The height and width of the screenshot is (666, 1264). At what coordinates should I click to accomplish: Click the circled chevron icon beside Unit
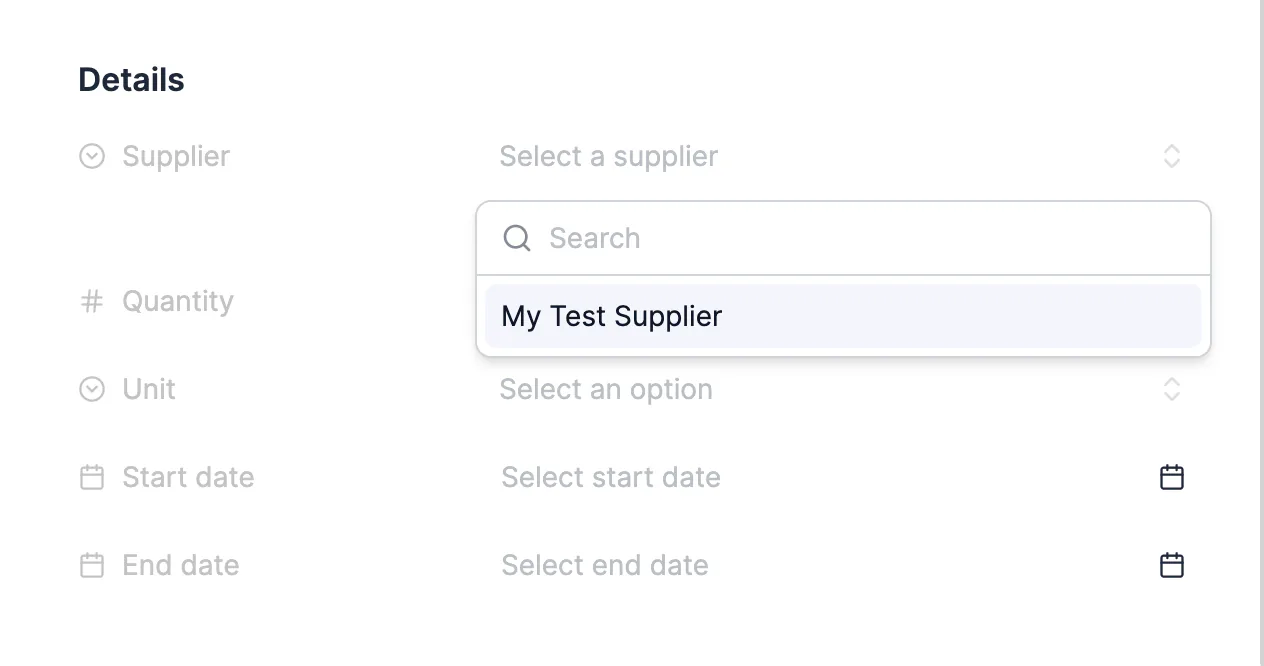coord(92,389)
